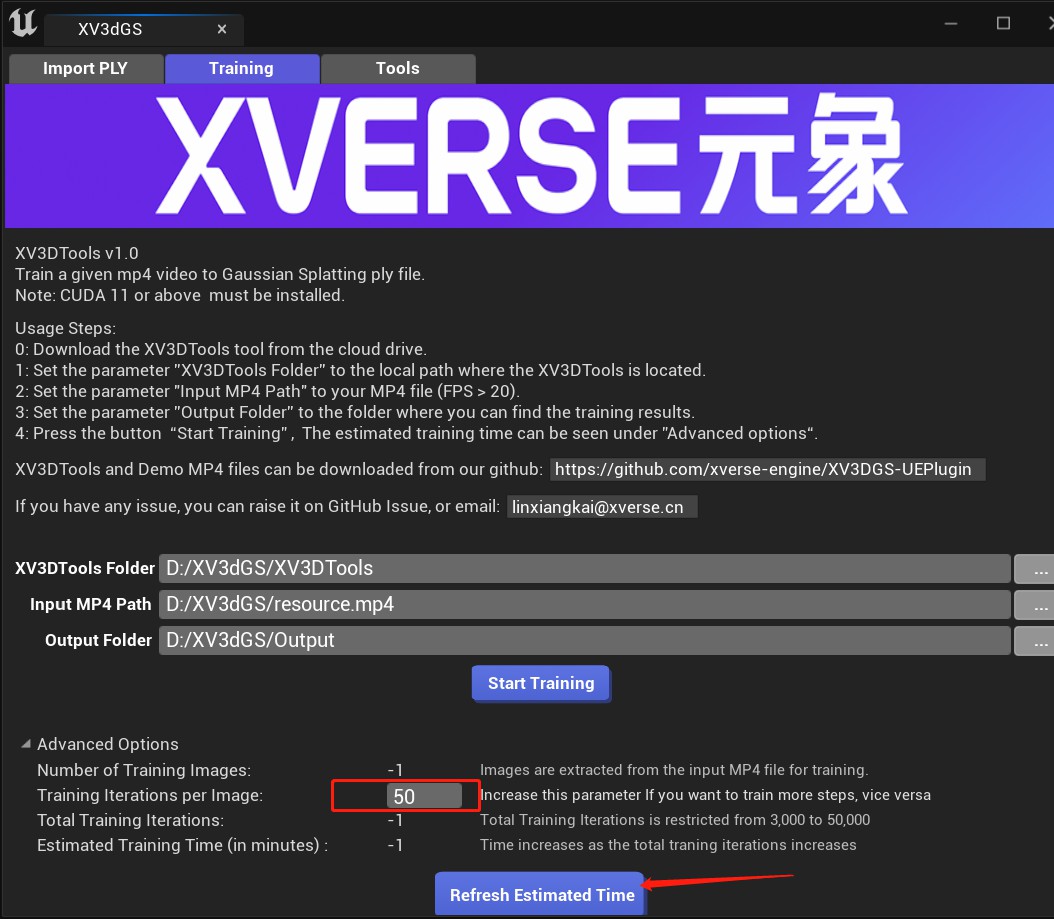The width and height of the screenshot is (1054, 919).
Task: Open the Training tab
Action: pos(241,69)
